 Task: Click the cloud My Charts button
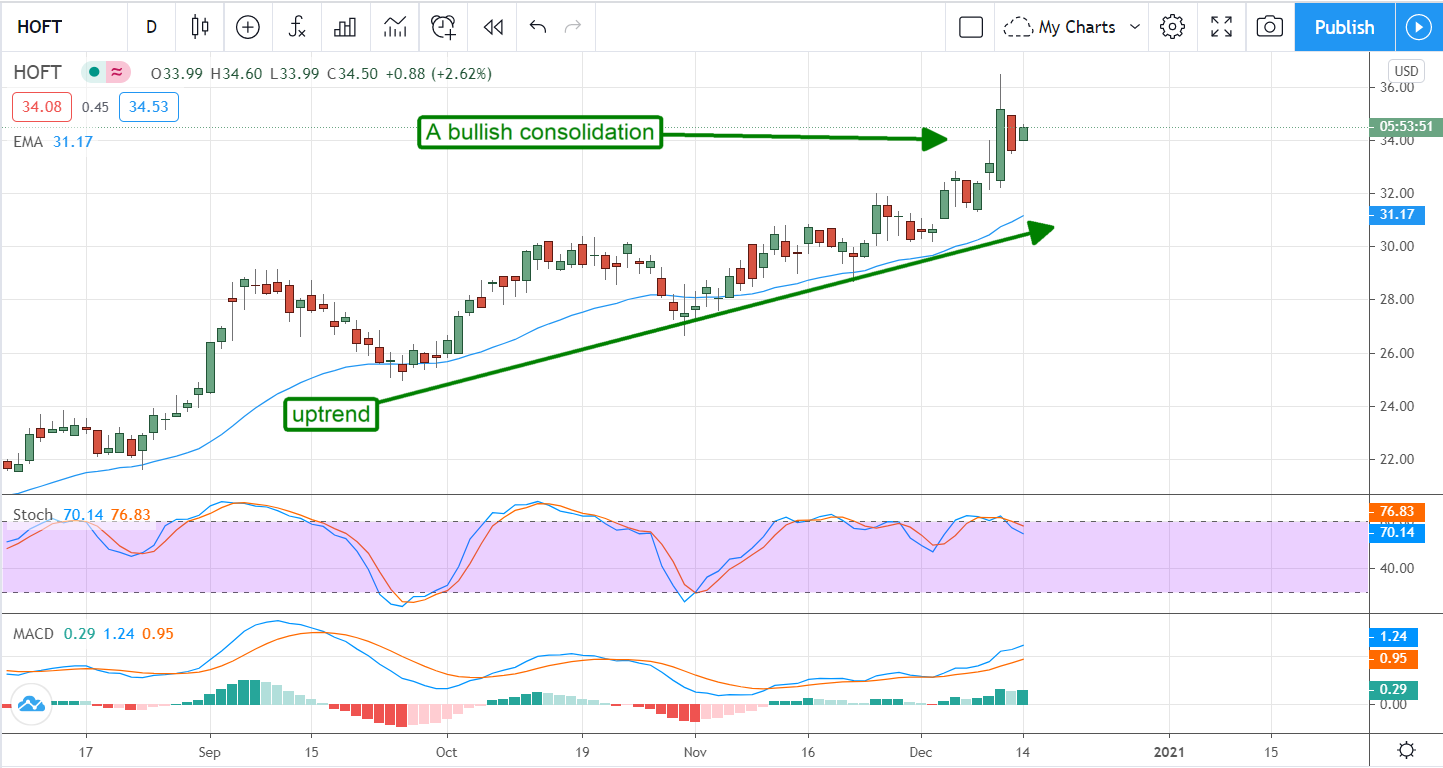pyautogui.click(x=1061, y=27)
